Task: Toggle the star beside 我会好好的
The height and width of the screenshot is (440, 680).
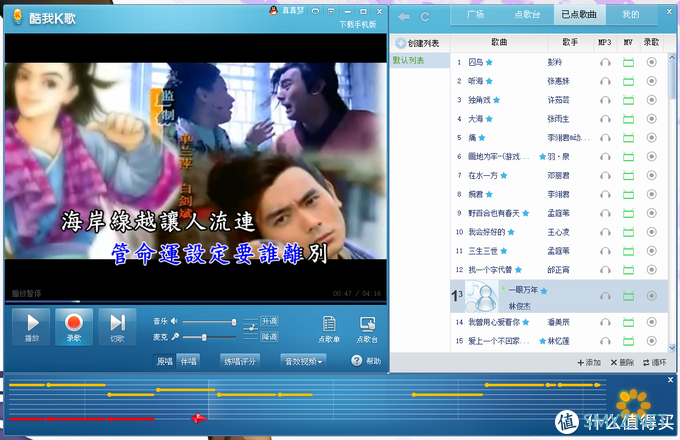Action: (x=511, y=232)
